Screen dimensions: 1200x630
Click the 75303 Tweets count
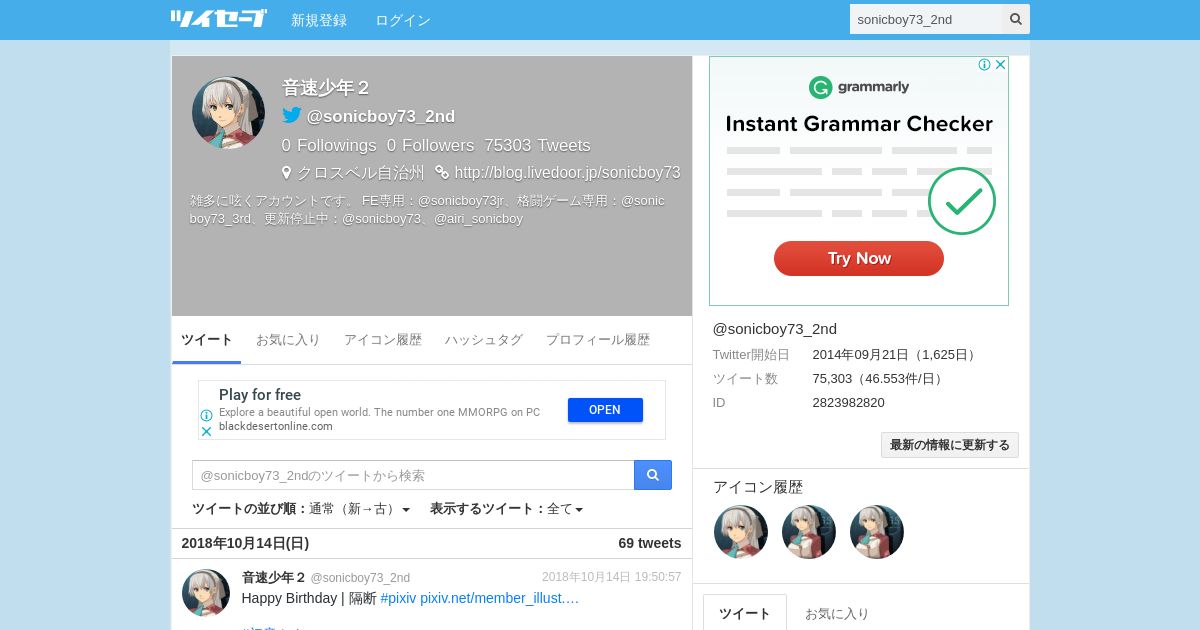[x=538, y=145]
